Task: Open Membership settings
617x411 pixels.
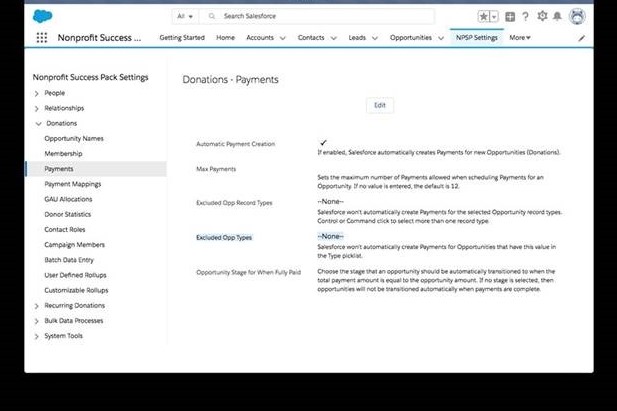Action: 63,154
